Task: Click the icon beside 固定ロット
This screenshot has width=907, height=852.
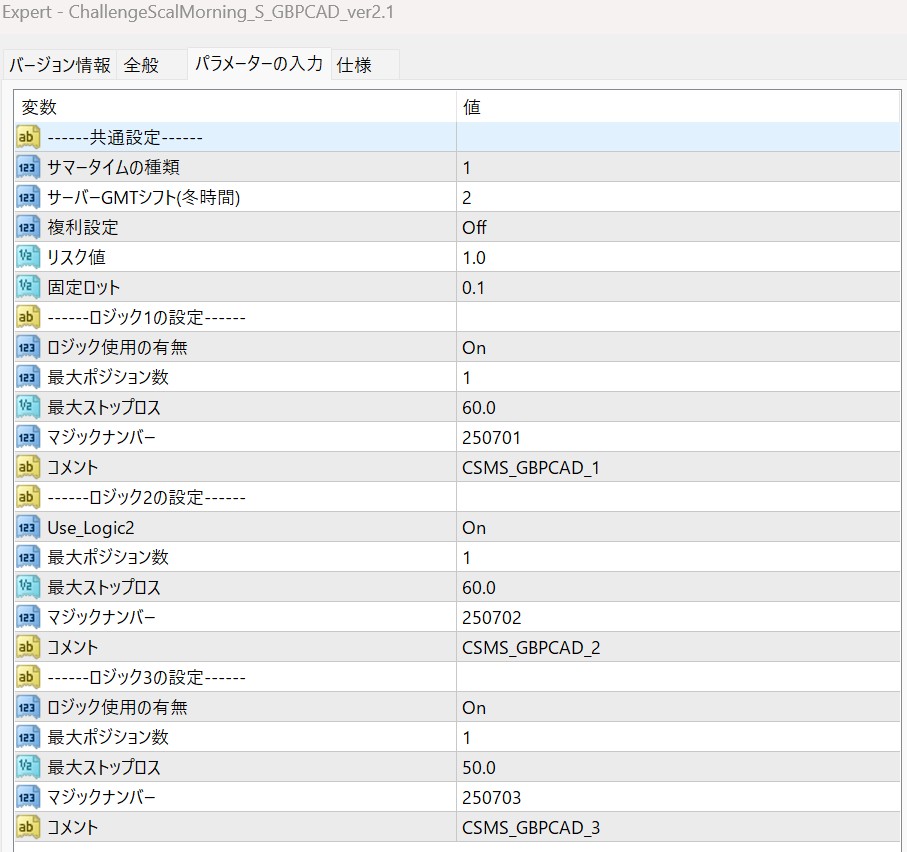Action: (x=28, y=287)
